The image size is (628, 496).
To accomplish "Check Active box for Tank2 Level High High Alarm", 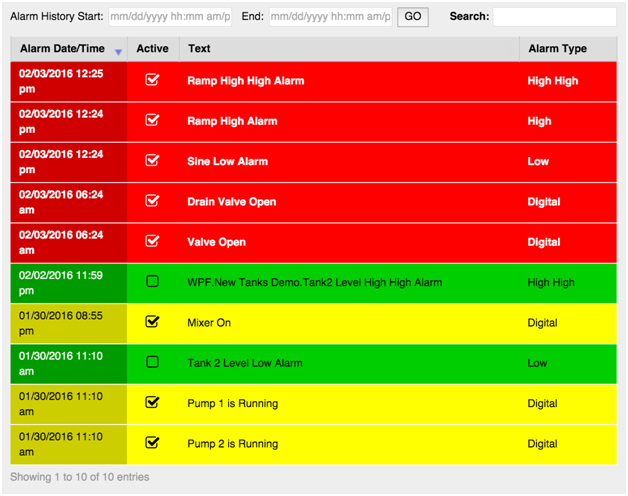I will coord(152,281).
